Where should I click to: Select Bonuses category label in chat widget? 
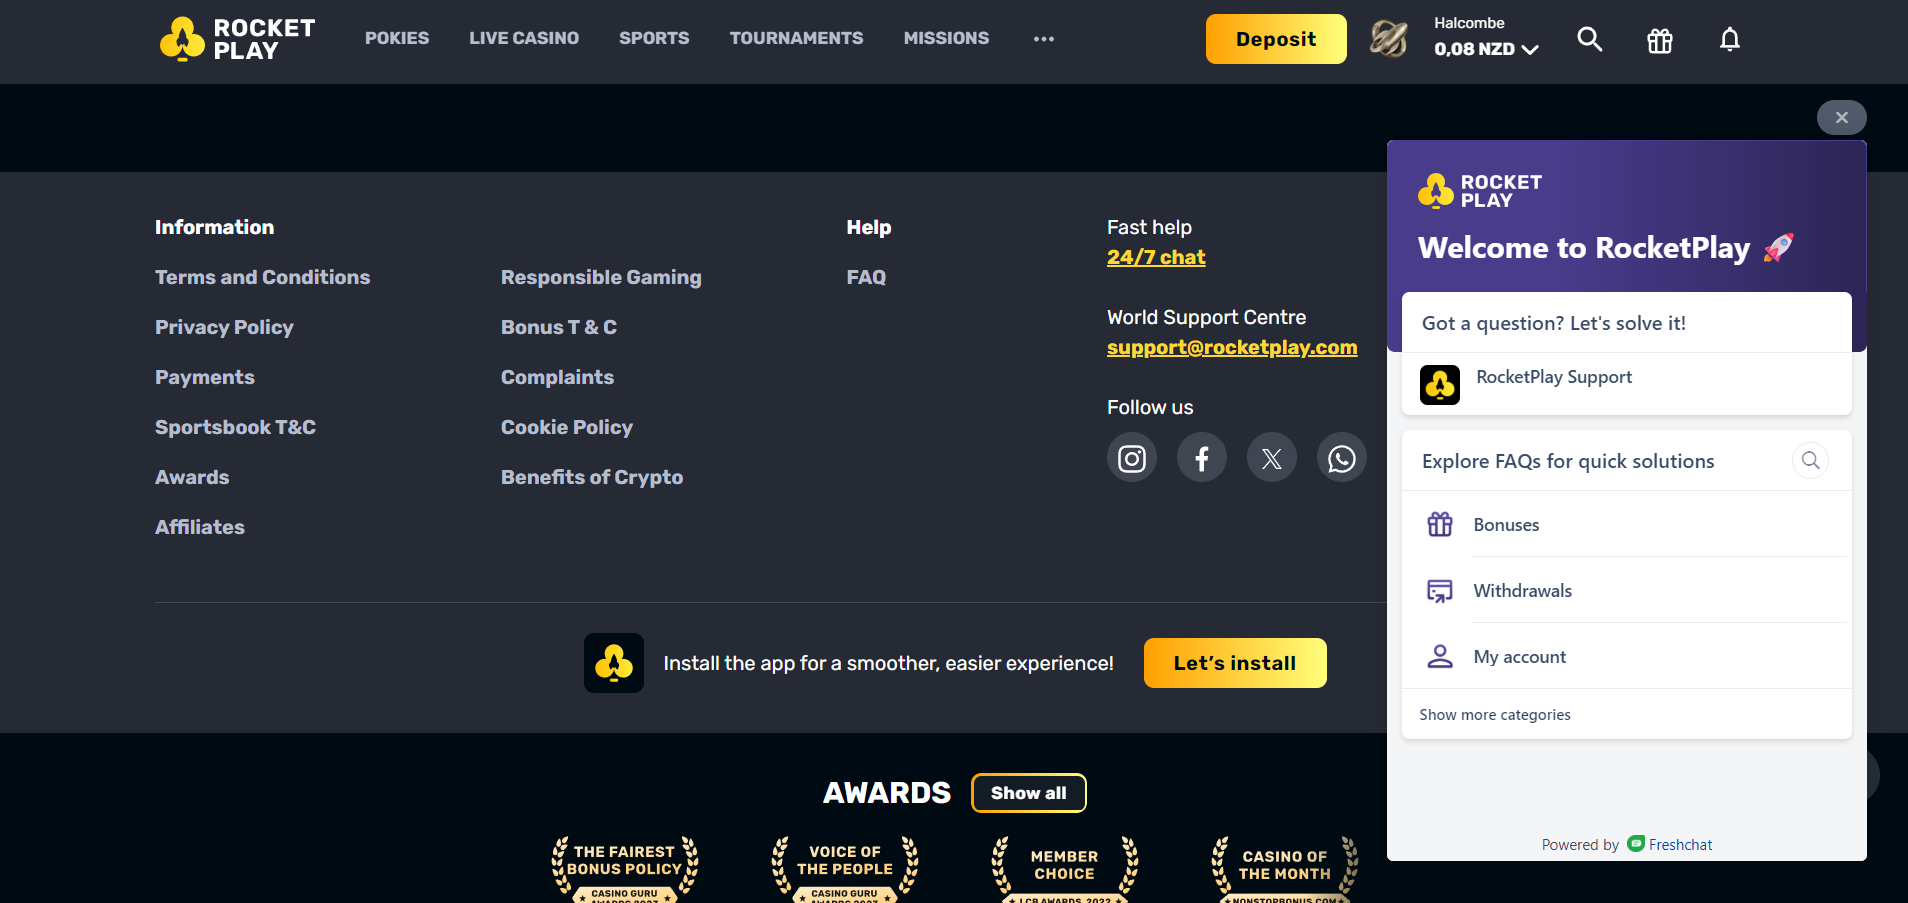click(x=1506, y=525)
